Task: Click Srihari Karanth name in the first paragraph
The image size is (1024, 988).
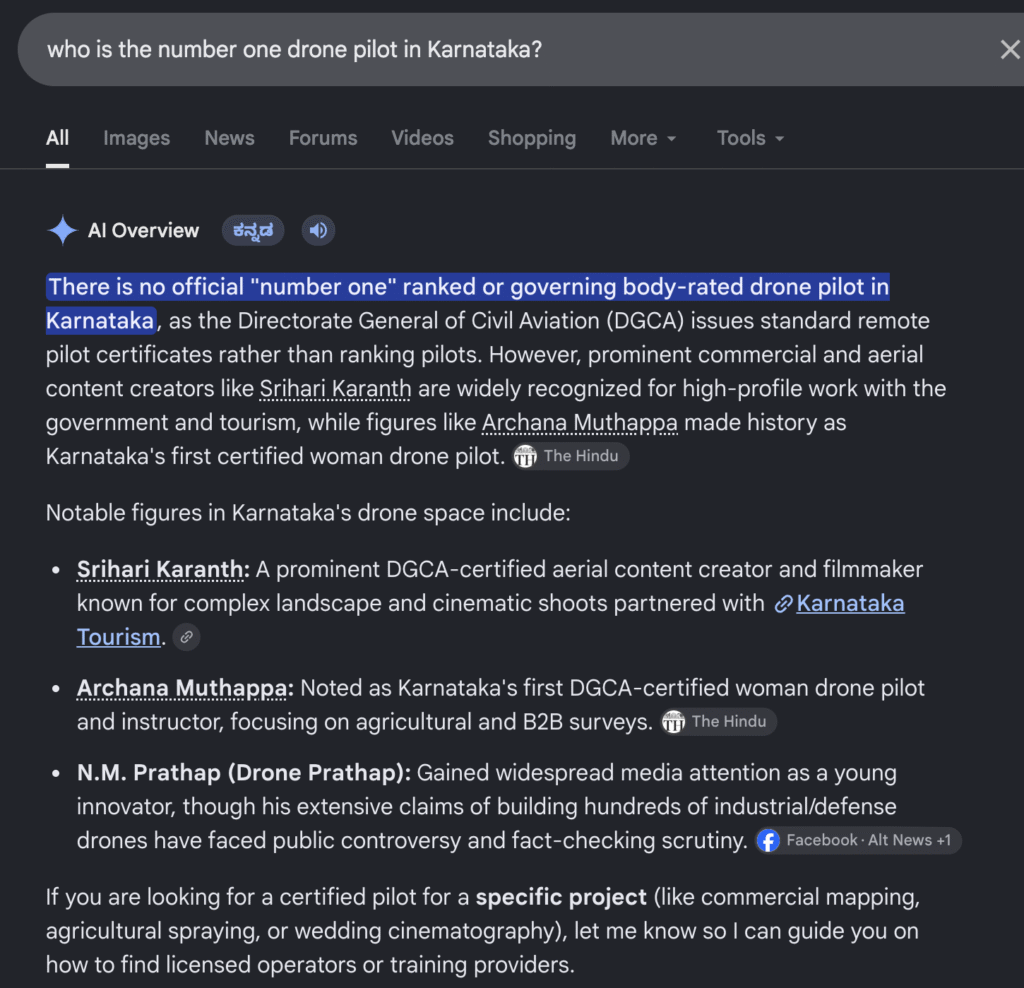Action: click(336, 389)
